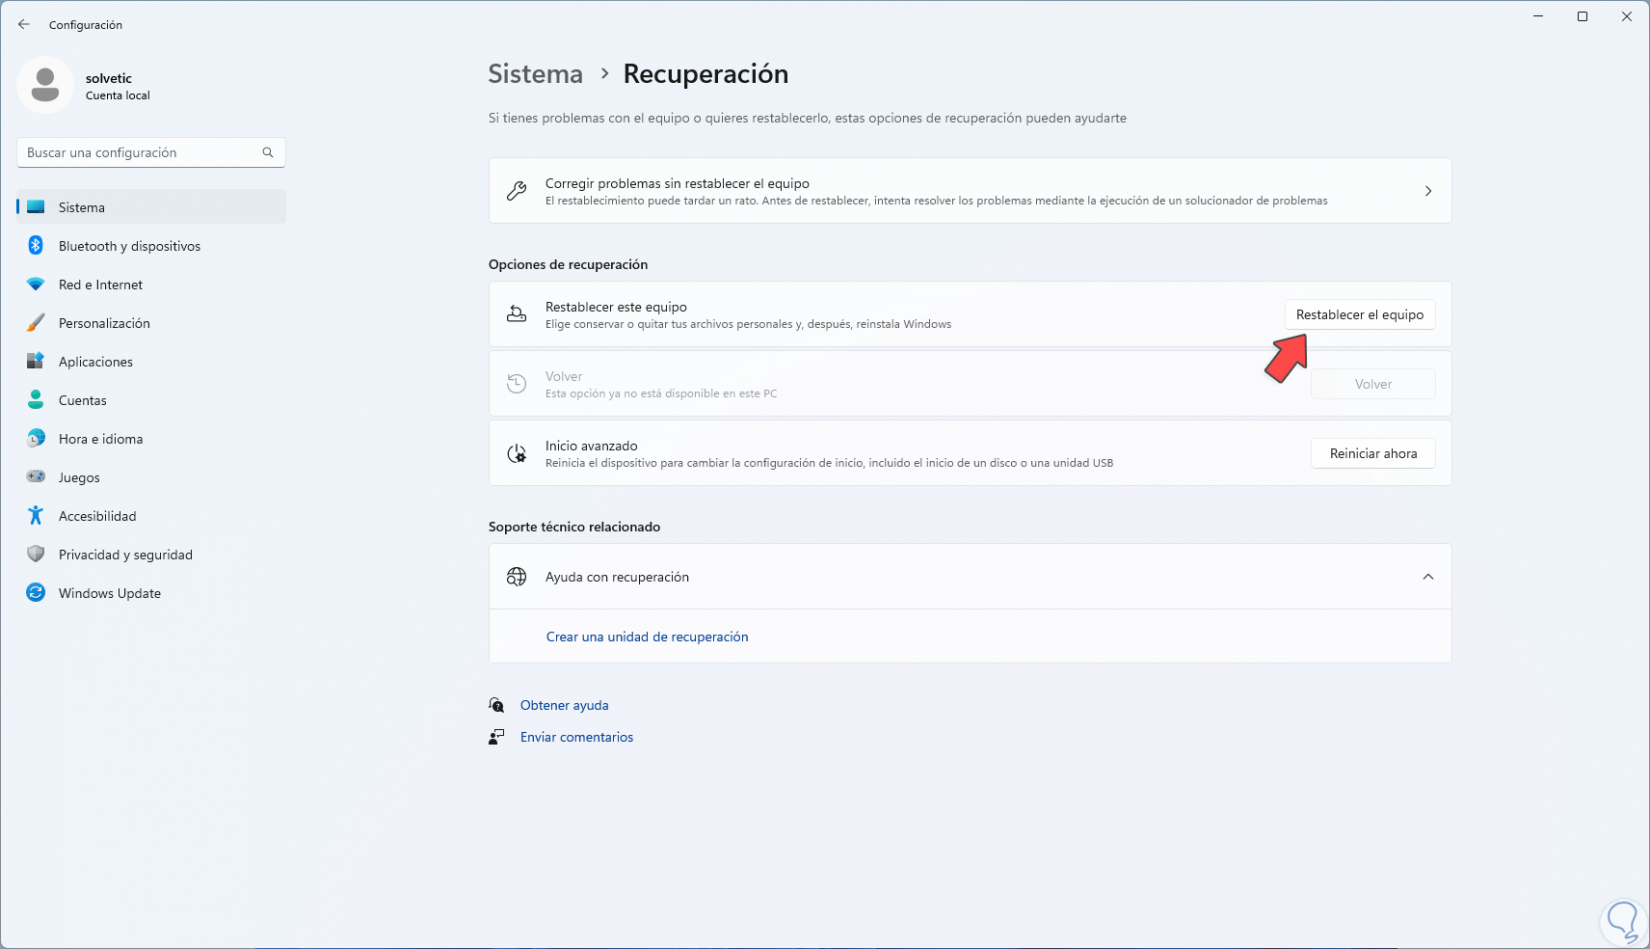The height and width of the screenshot is (949, 1650).
Task: Click the Aplicaciones icon
Action: click(36, 362)
